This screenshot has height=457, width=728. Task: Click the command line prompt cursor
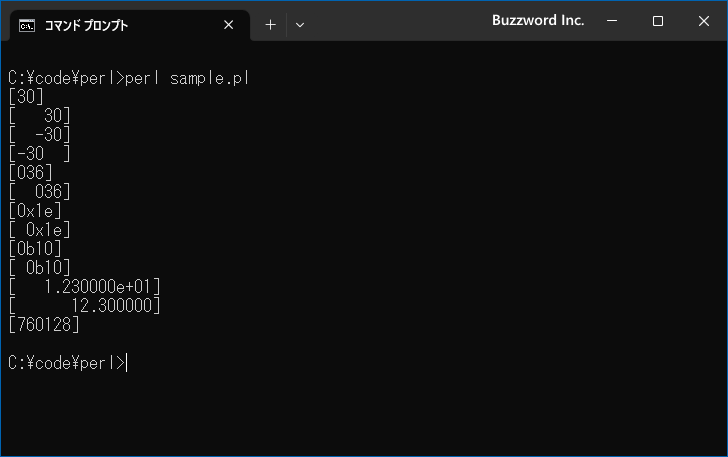point(126,363)
